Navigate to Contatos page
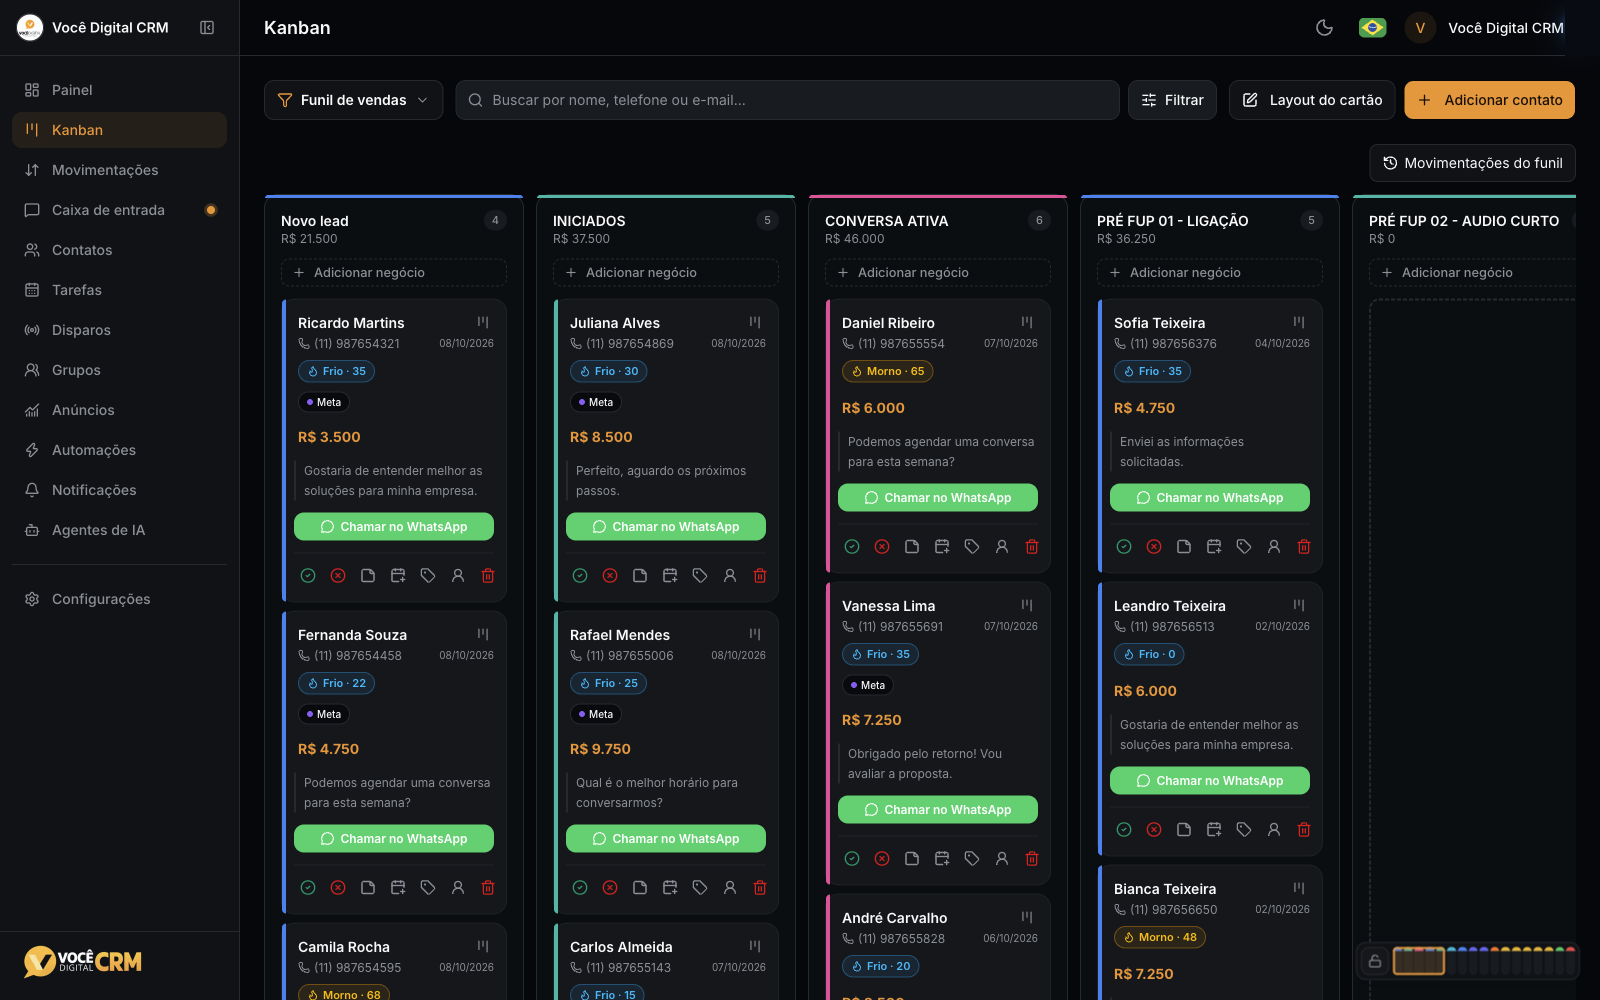The width and height of the screenshot is (1600, 1000). [119, 250]
